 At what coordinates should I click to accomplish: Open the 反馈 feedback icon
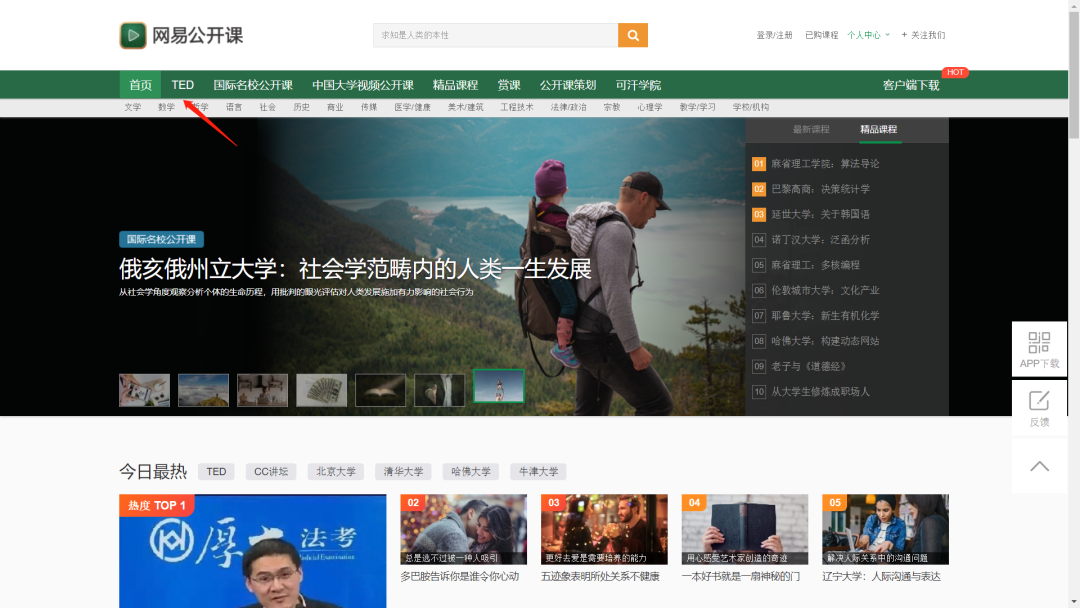pyautogui.click(x=1039, y=401)
